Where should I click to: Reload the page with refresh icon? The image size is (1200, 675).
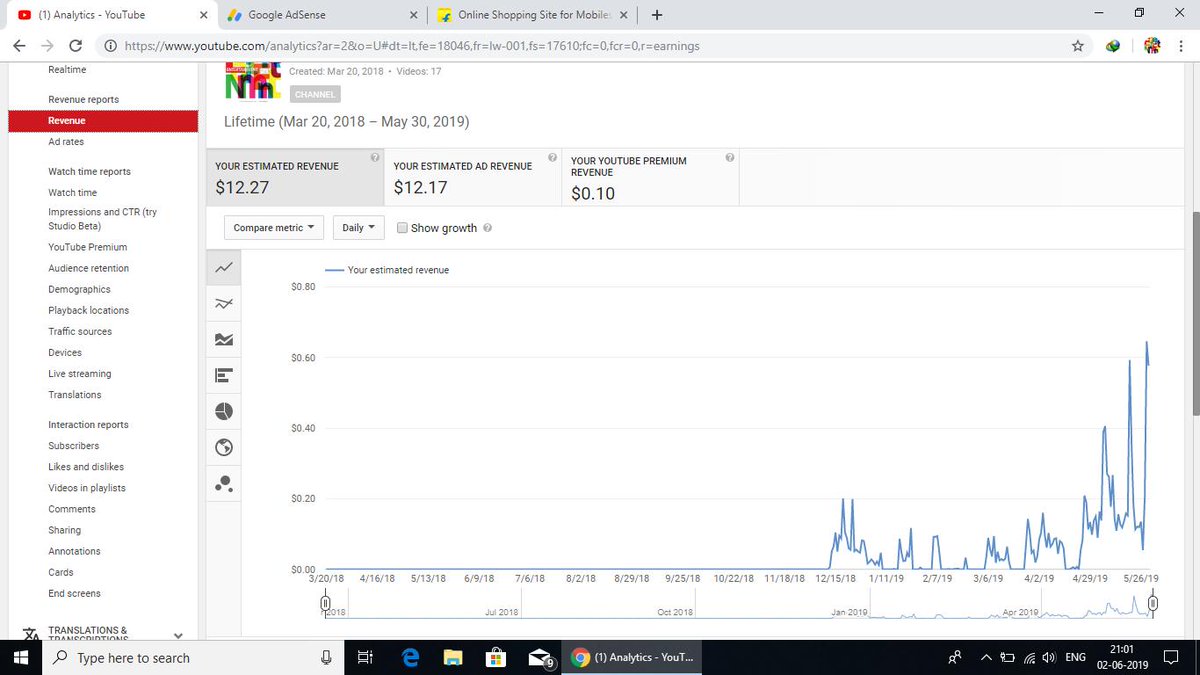pyautogui.click(x=76, y=46)
